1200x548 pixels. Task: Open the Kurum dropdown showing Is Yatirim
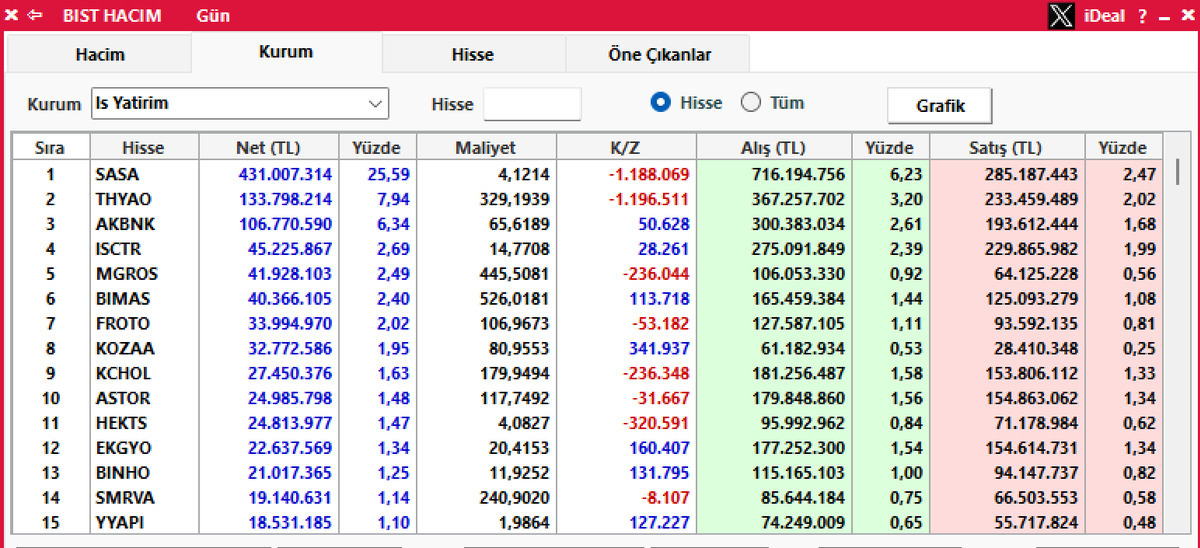(240, 103)
